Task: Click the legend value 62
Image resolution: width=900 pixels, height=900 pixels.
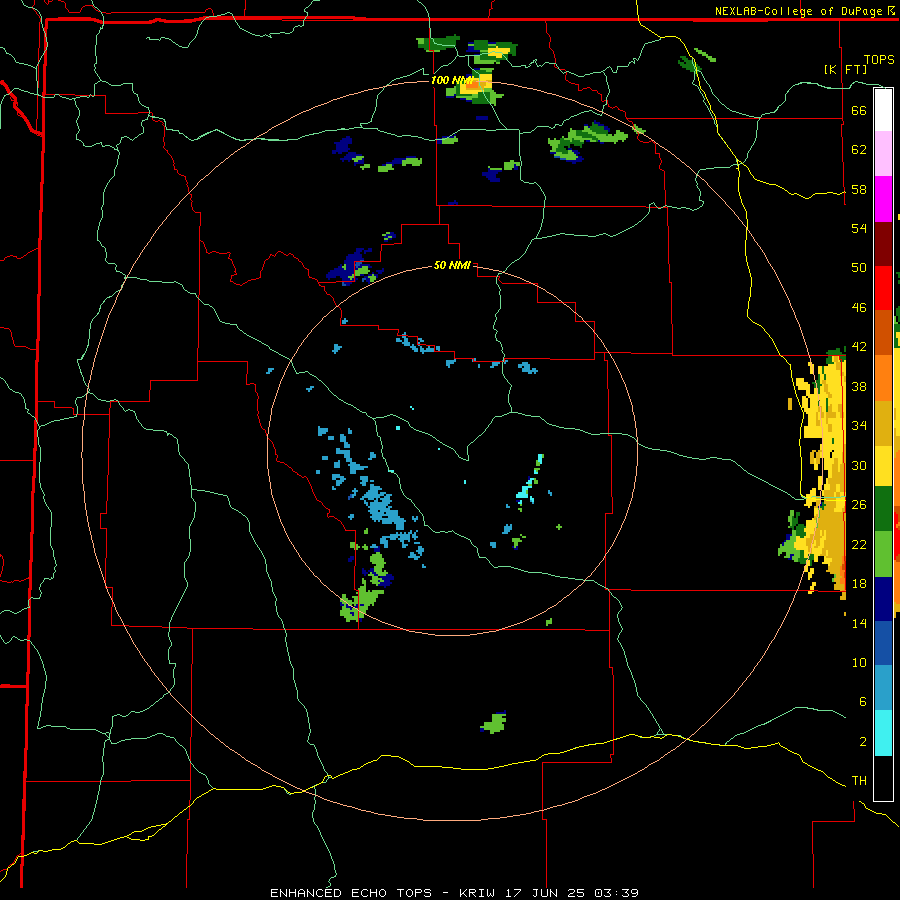Action: pos(859,150)
